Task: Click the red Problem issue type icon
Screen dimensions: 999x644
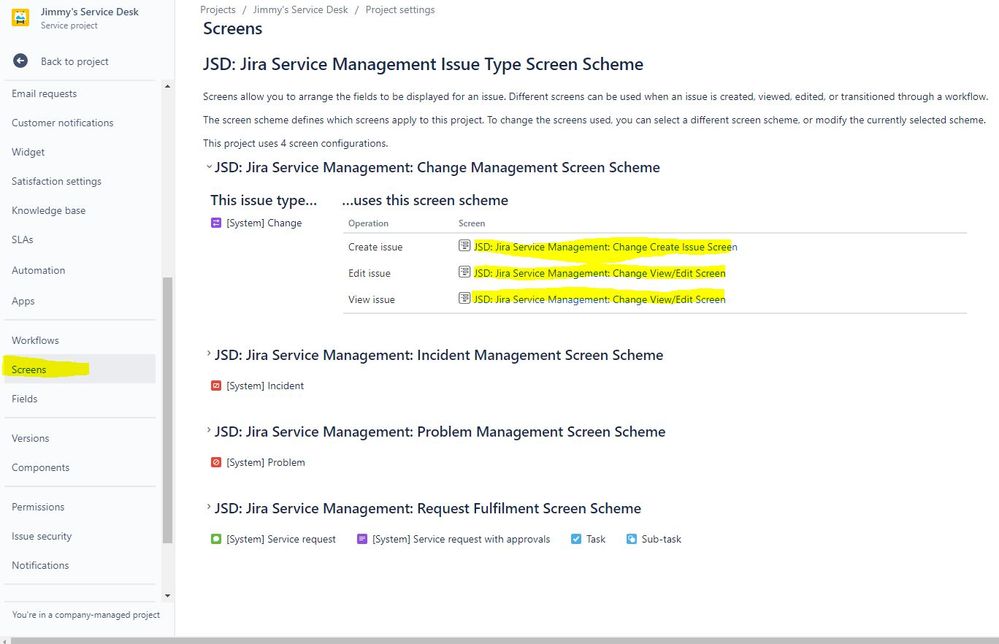Action: (x=216, y=462)
